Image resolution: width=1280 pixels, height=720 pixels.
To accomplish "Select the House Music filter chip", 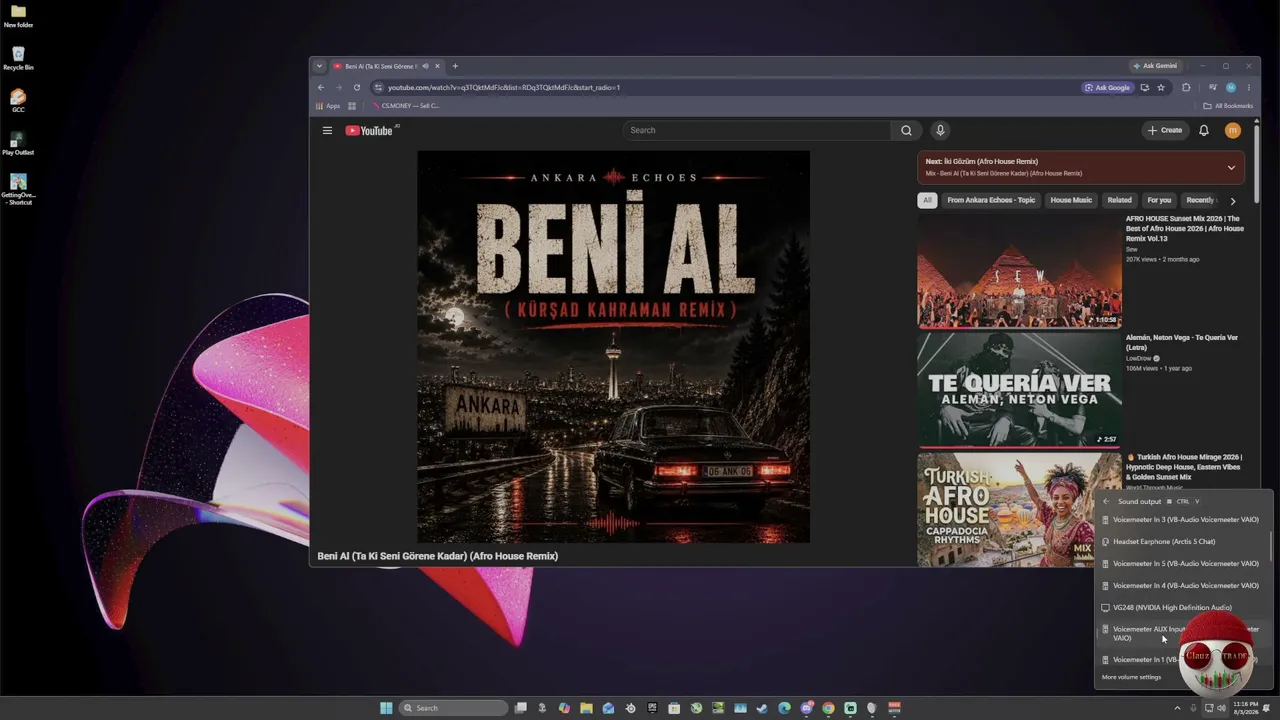I will 1071,200.
